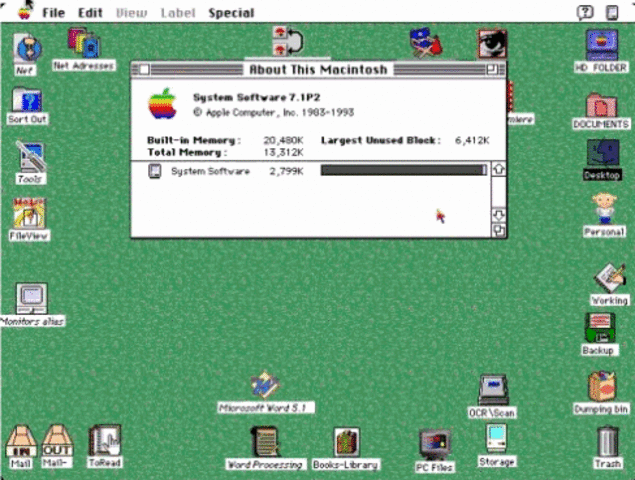Screen dimensions: 635x480
Task: Click the System Software memory usage bar
Action: [x=404, y=170]
